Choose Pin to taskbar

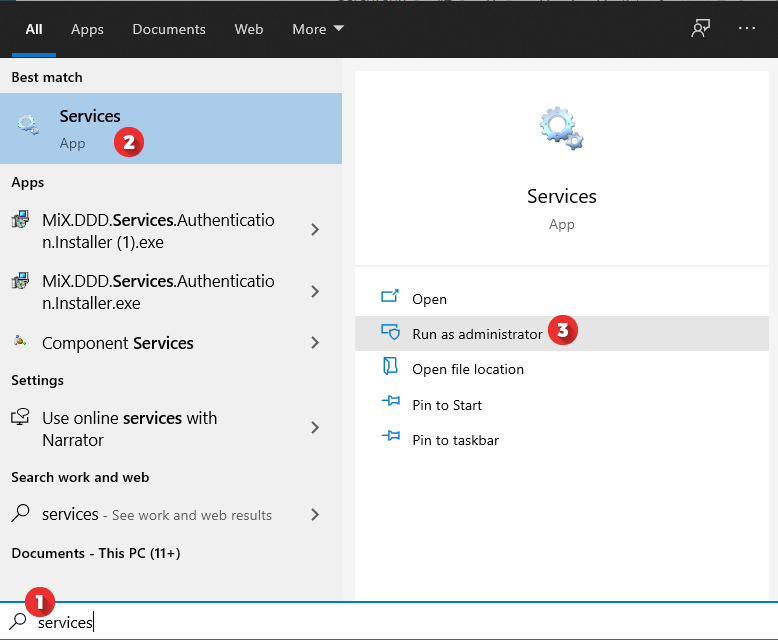562,440
